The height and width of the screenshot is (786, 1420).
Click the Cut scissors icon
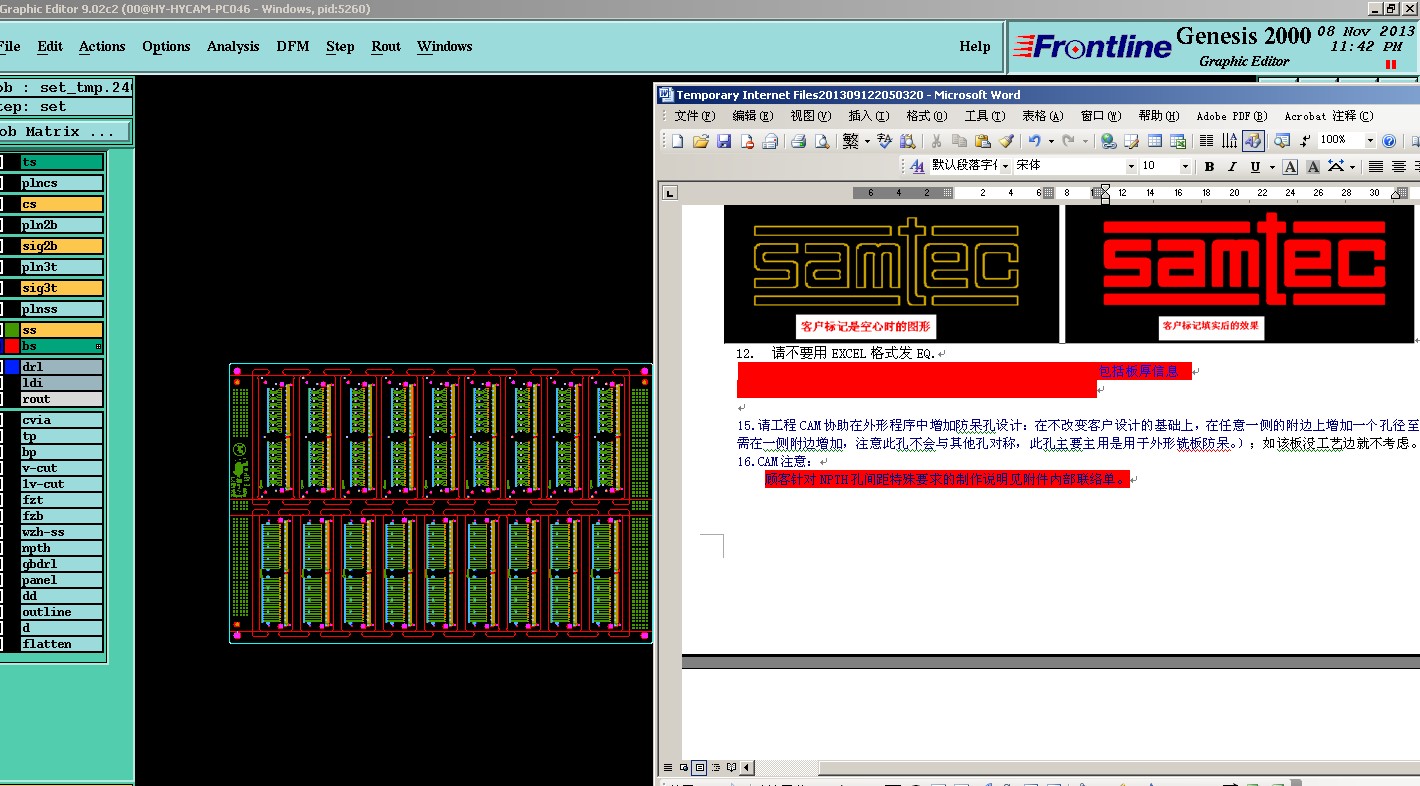937,141
